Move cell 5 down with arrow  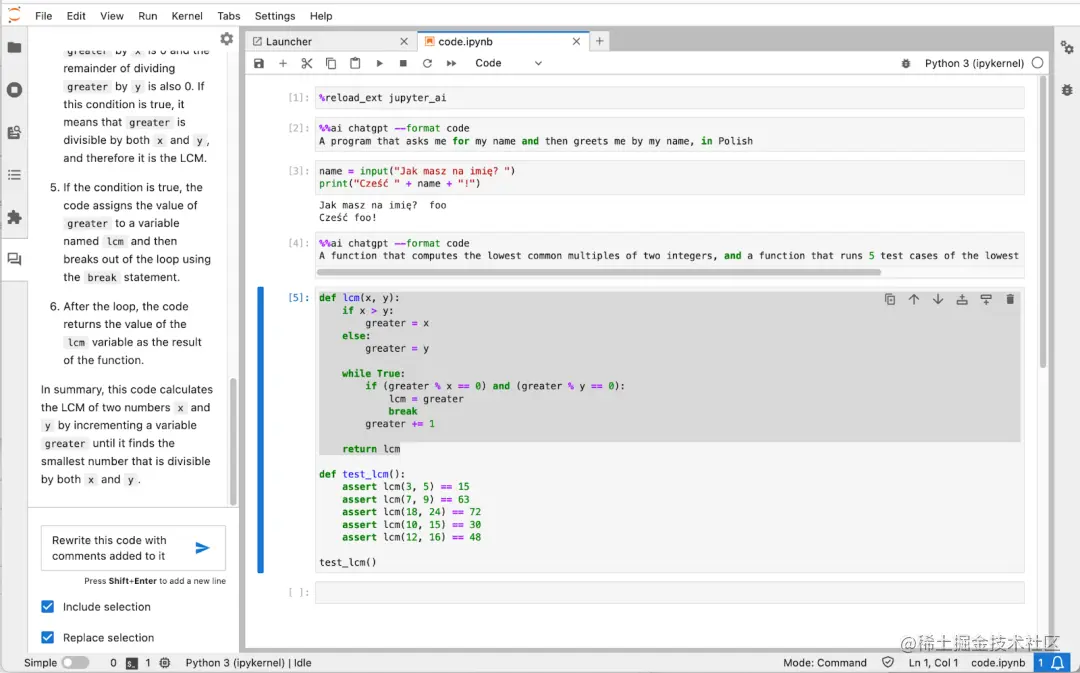[938, 300]
